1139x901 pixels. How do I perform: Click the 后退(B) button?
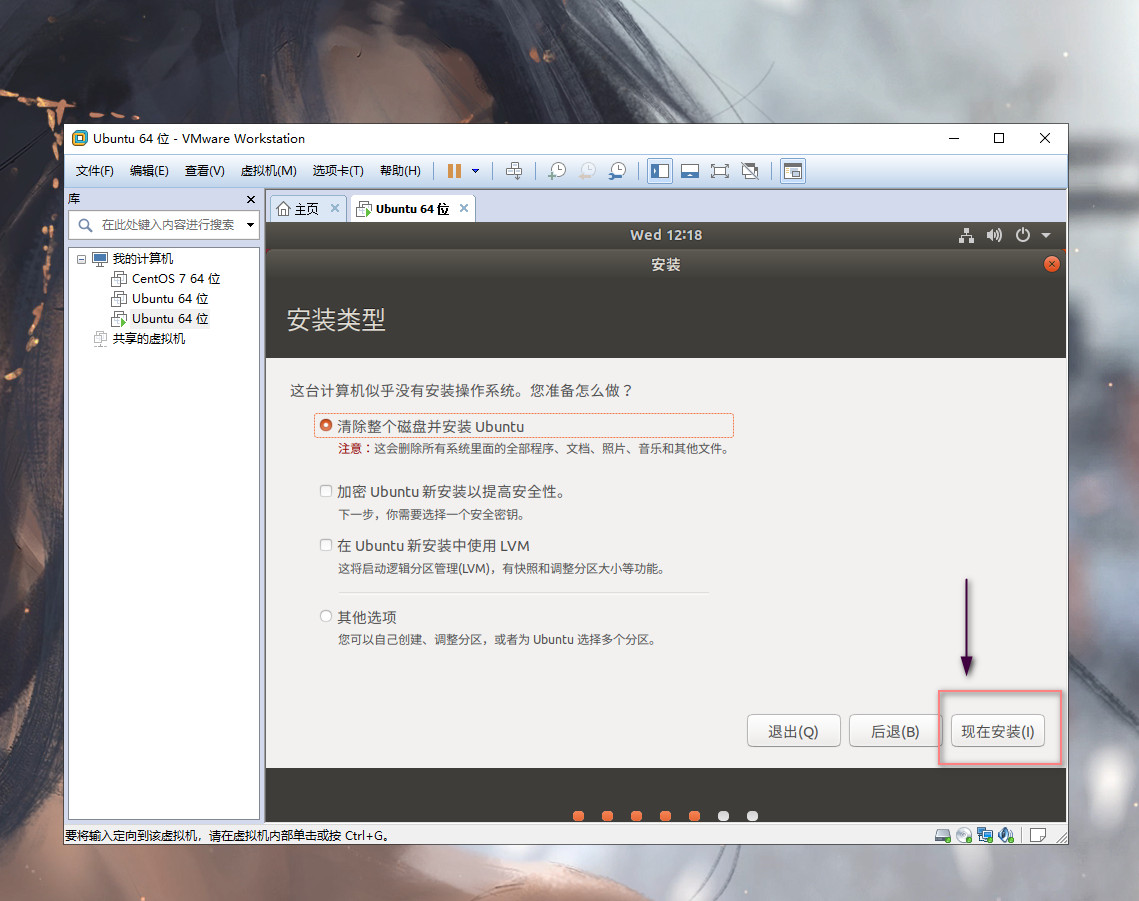[x=895, y=731]
